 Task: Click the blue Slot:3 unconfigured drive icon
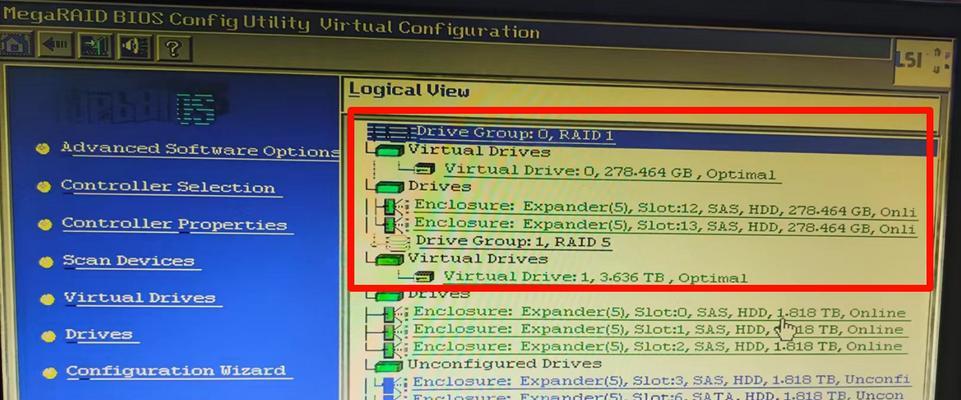click(388, 383)
